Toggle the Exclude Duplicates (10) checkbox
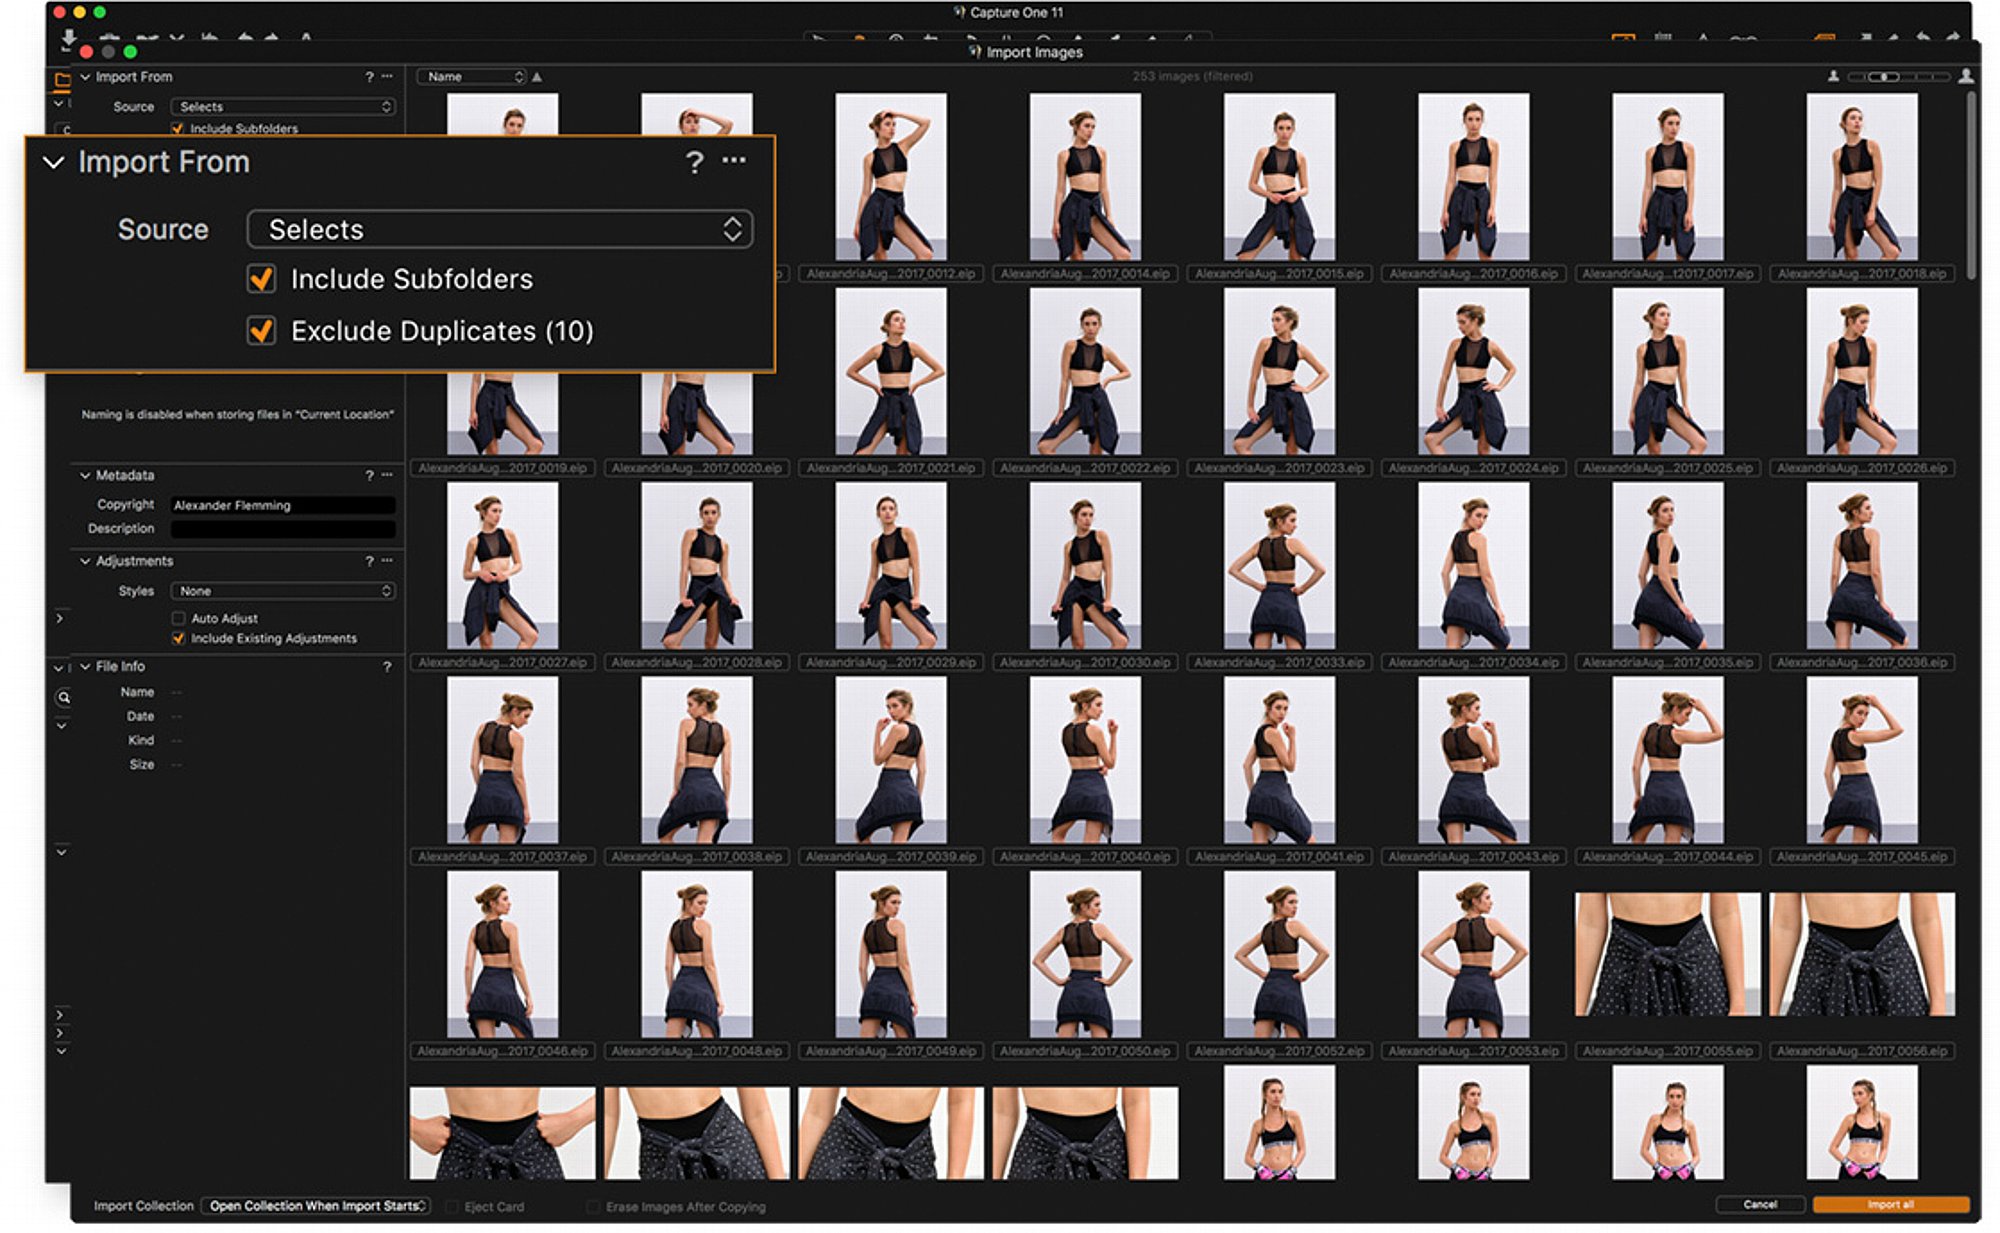 coord(262,331)
